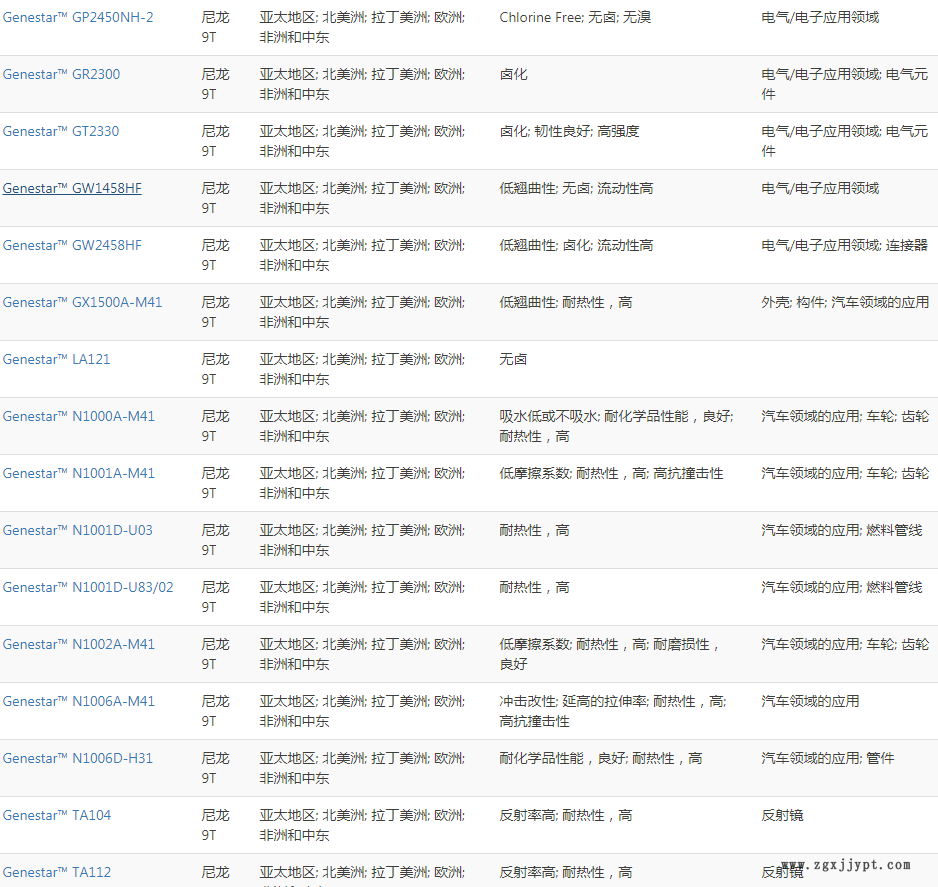This screenshot has height=887, width=938.
Task: Click "反射率高; 耐热性，高" in the TA104 row
Action: 565,815
